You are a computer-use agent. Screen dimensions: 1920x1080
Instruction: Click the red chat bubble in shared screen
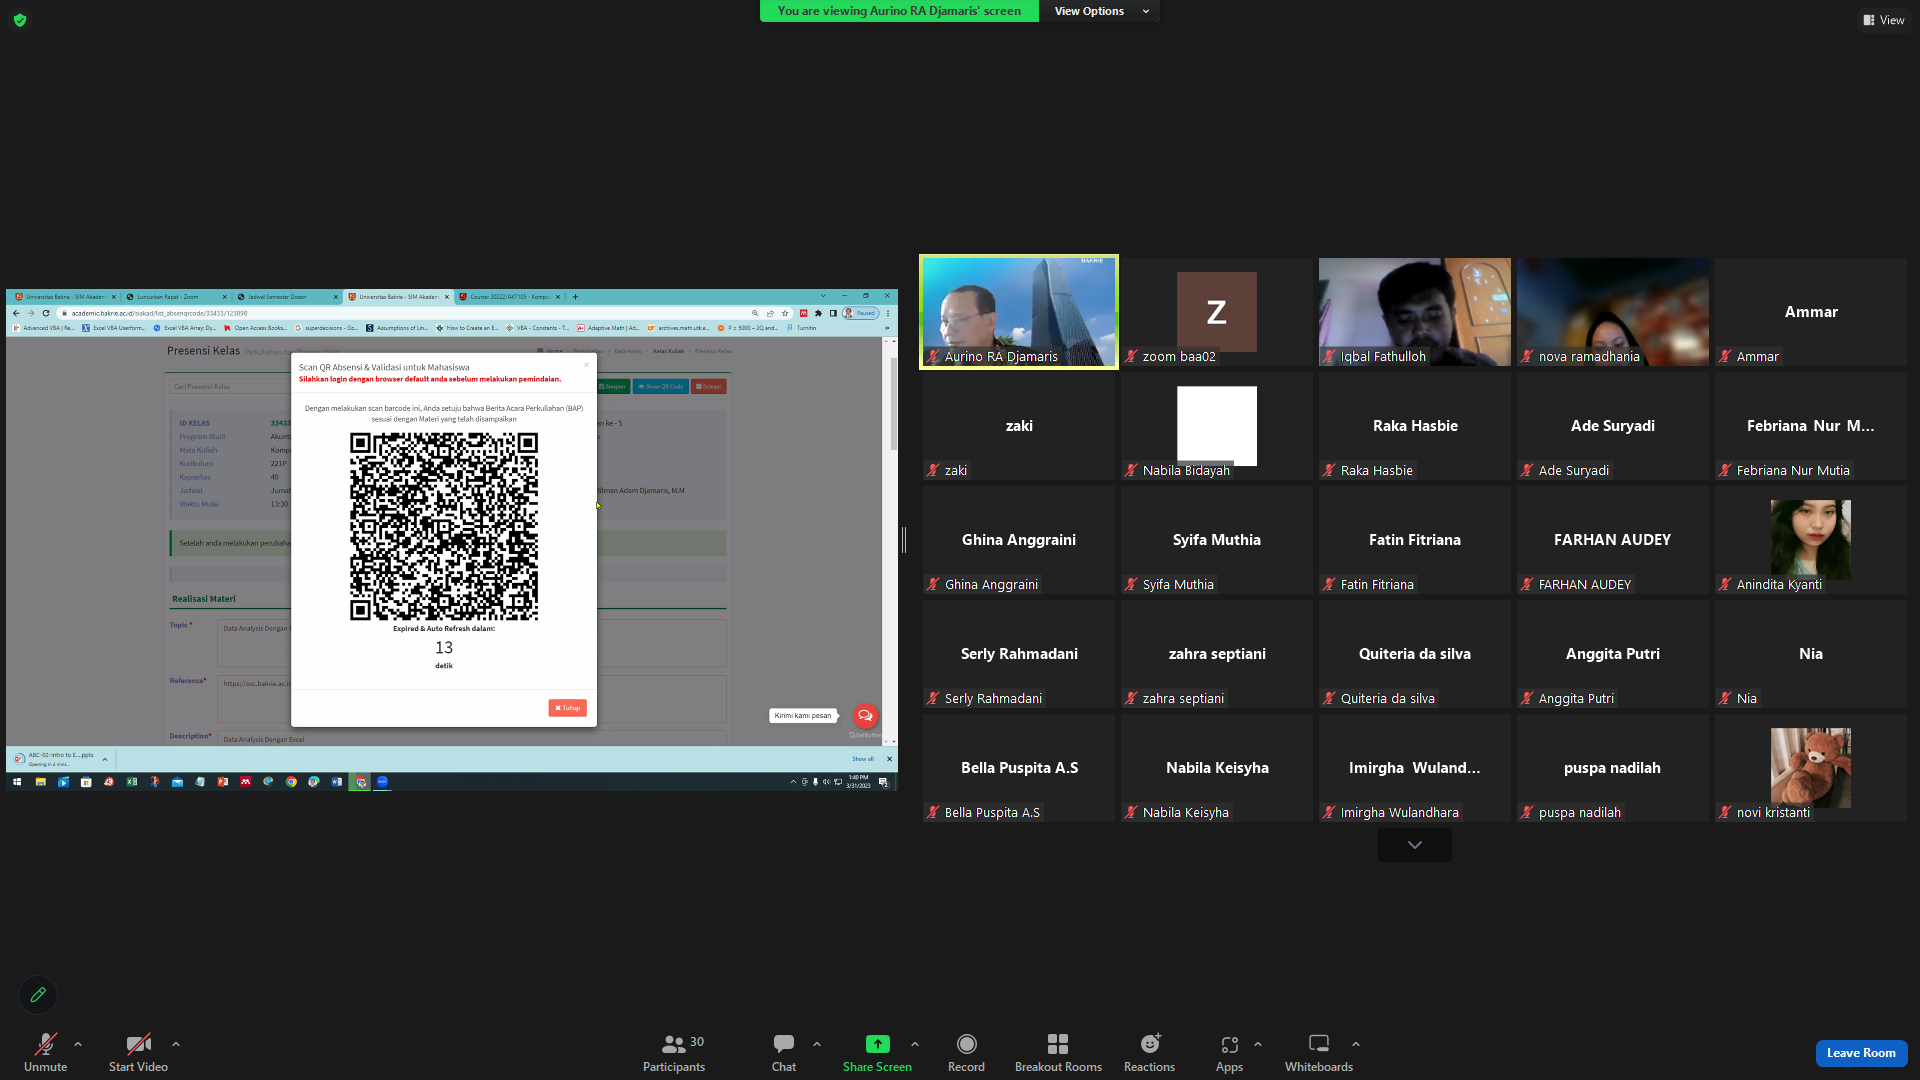pos(865,716)
